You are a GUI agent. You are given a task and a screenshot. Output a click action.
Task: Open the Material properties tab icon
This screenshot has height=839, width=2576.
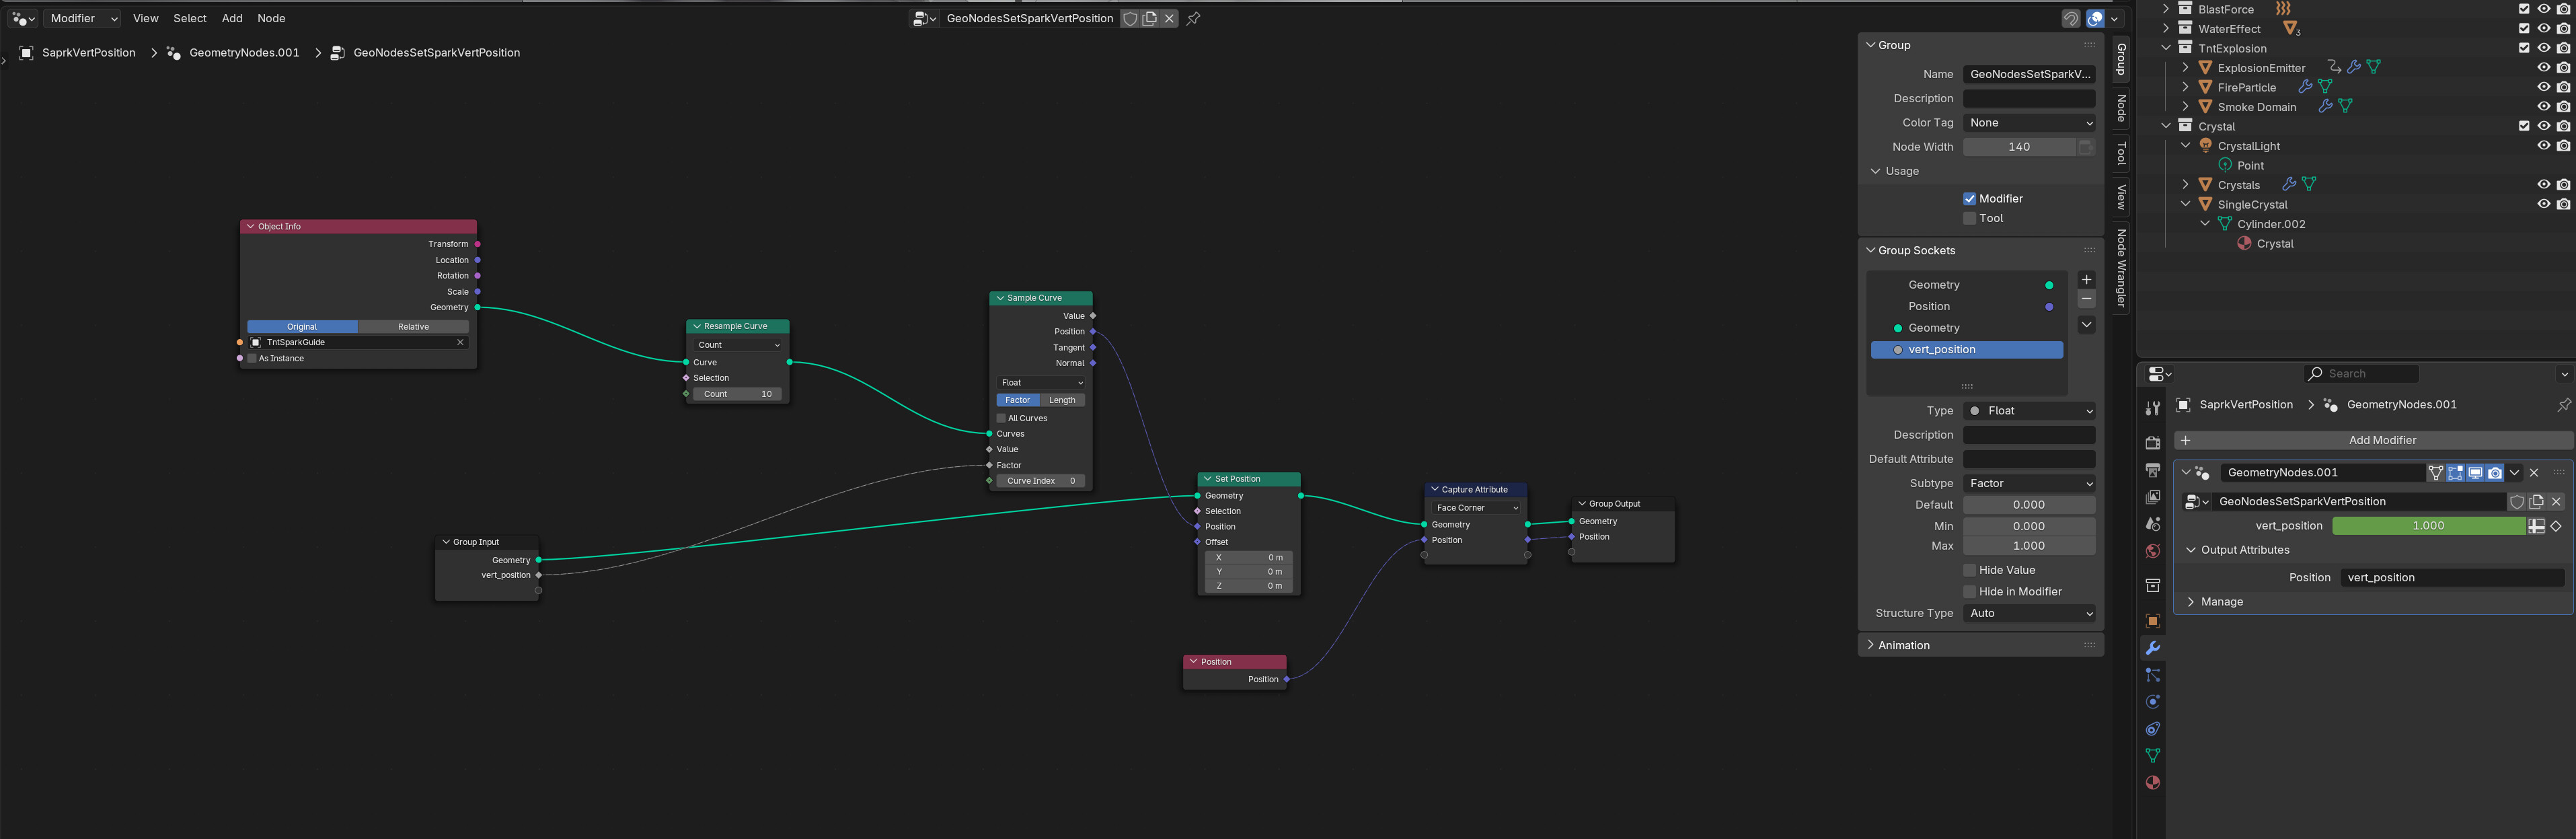(2153, 783)
